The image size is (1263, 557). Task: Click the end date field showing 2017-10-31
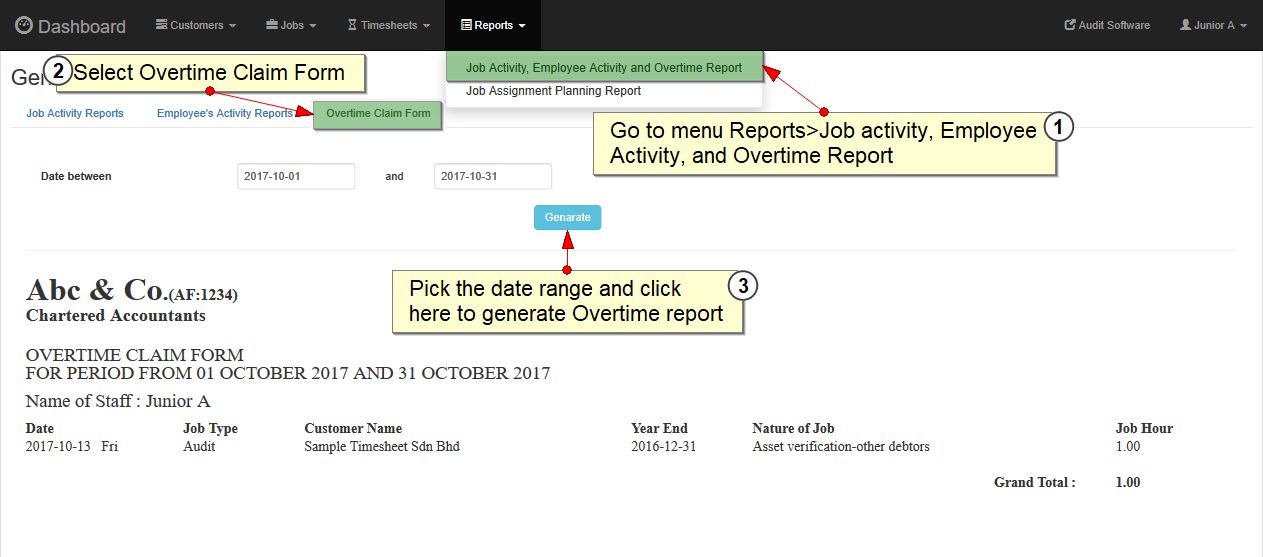[492, 176]
